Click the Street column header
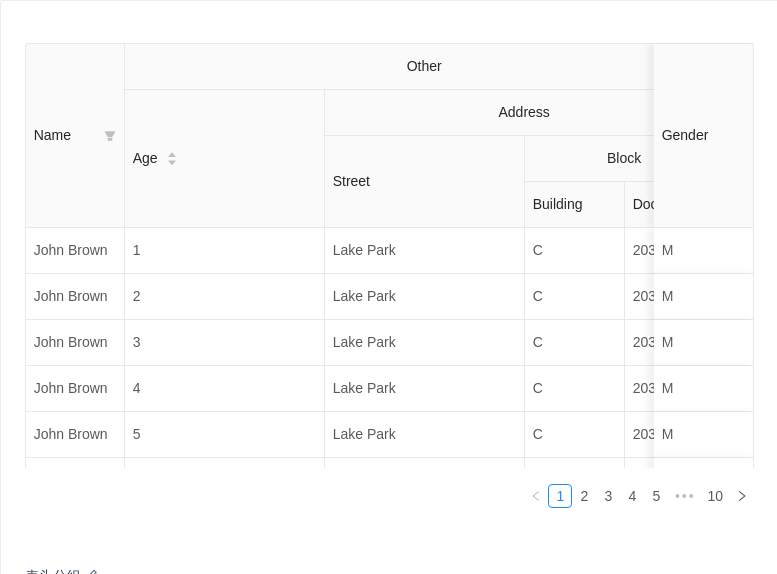This screenshot has width=777, height=574. [x=425, y=181]
